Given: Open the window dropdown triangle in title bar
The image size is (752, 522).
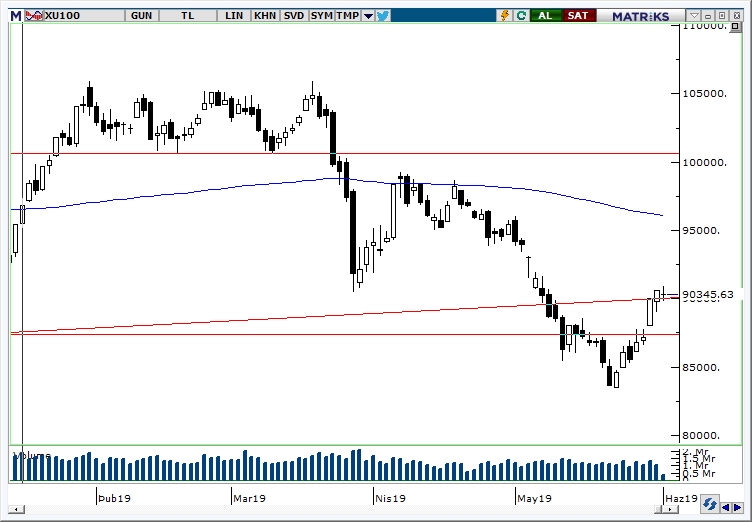Looking at the screenshot, I should 694,16.
